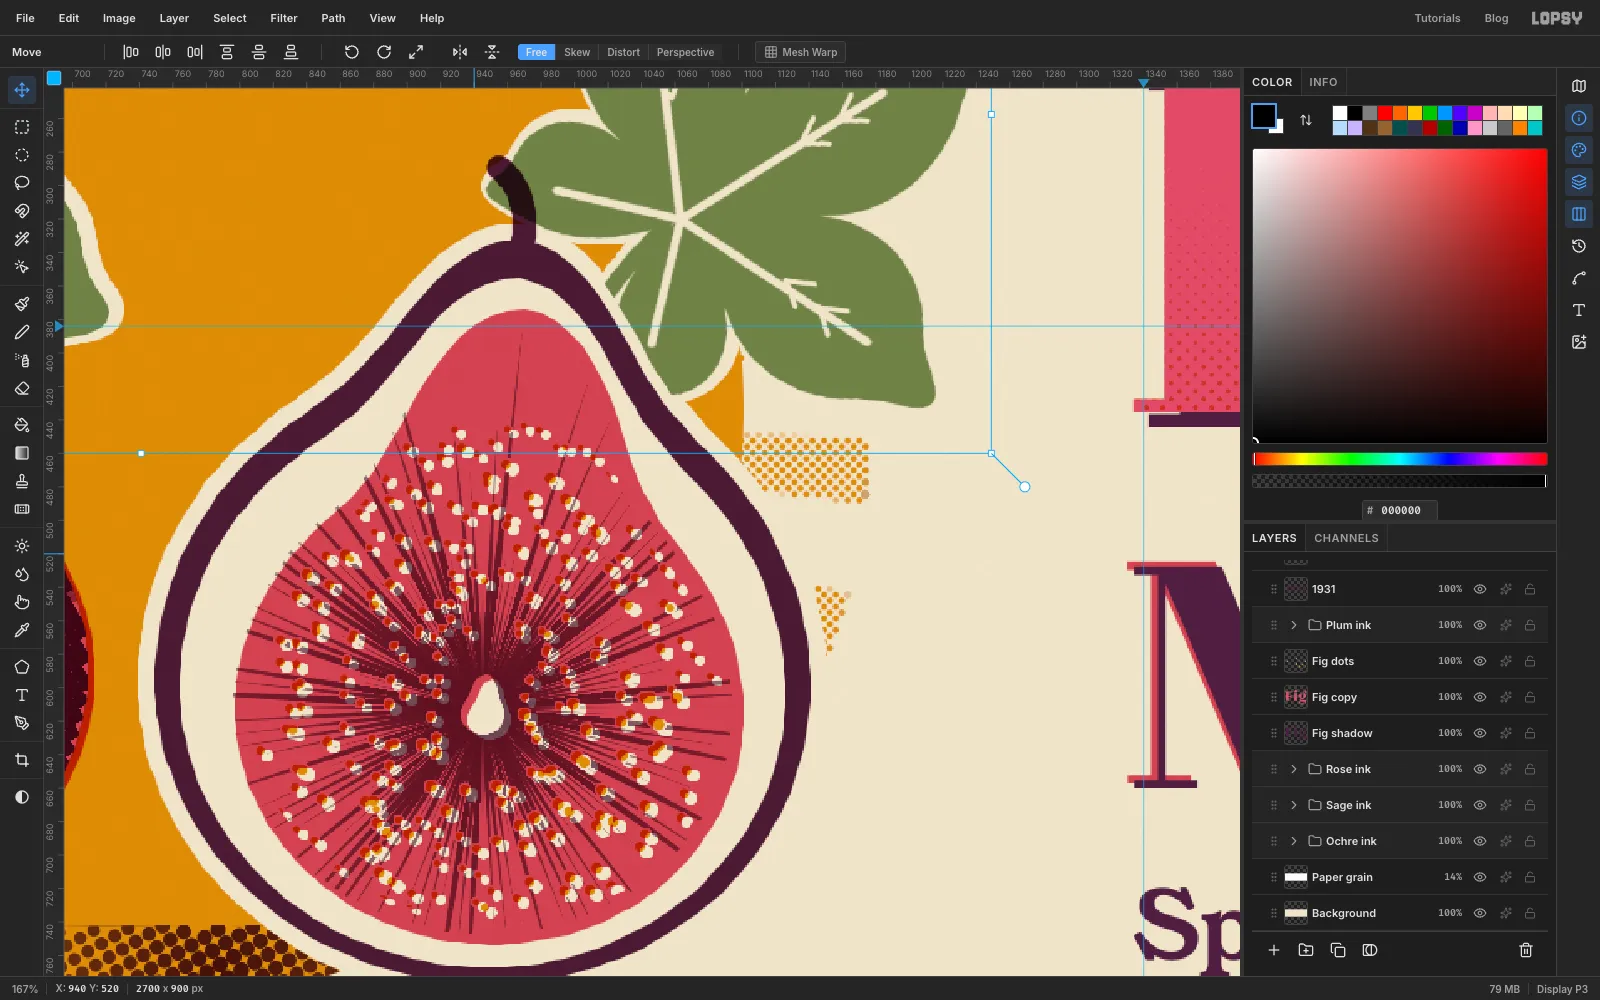Rotate counter-clockwise using the toolbar icon

click(x=351, y=52)
